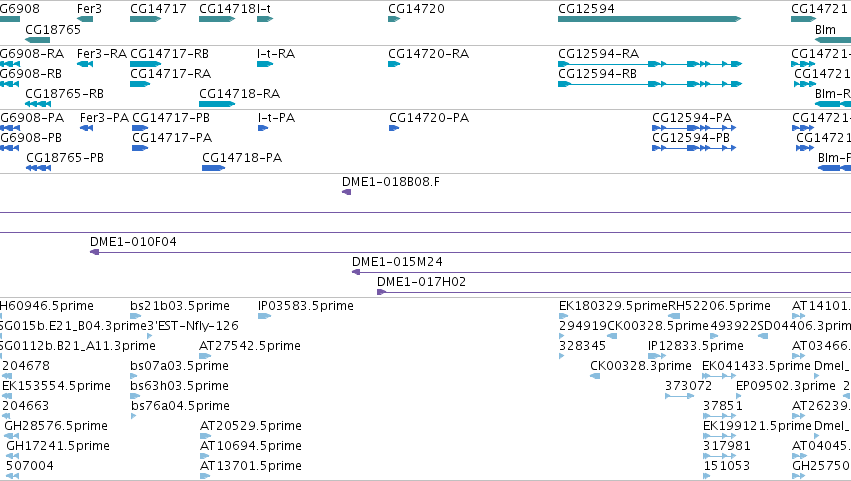Viewport: 851px width, 481px height.
Task: Click the CG18765 gene glyph
Action: (37, 40)
